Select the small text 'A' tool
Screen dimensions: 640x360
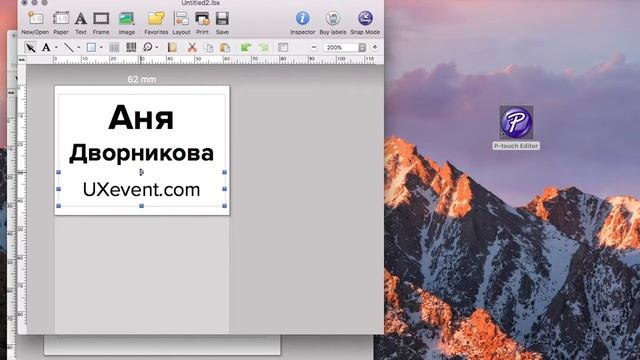pyautogui.click(x=46, y=47)
